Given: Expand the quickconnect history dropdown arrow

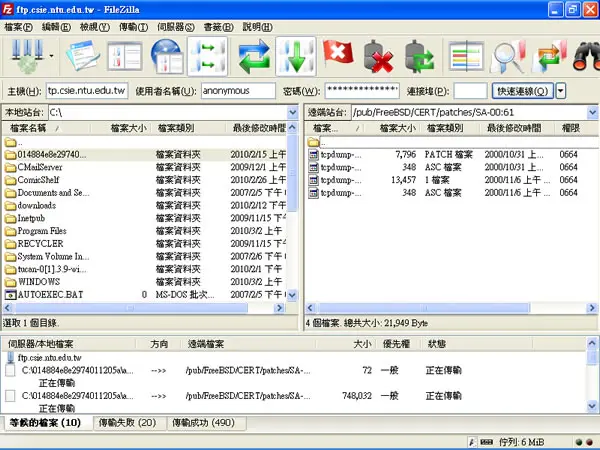Looking at the screenshot, I should pos(561,91).
